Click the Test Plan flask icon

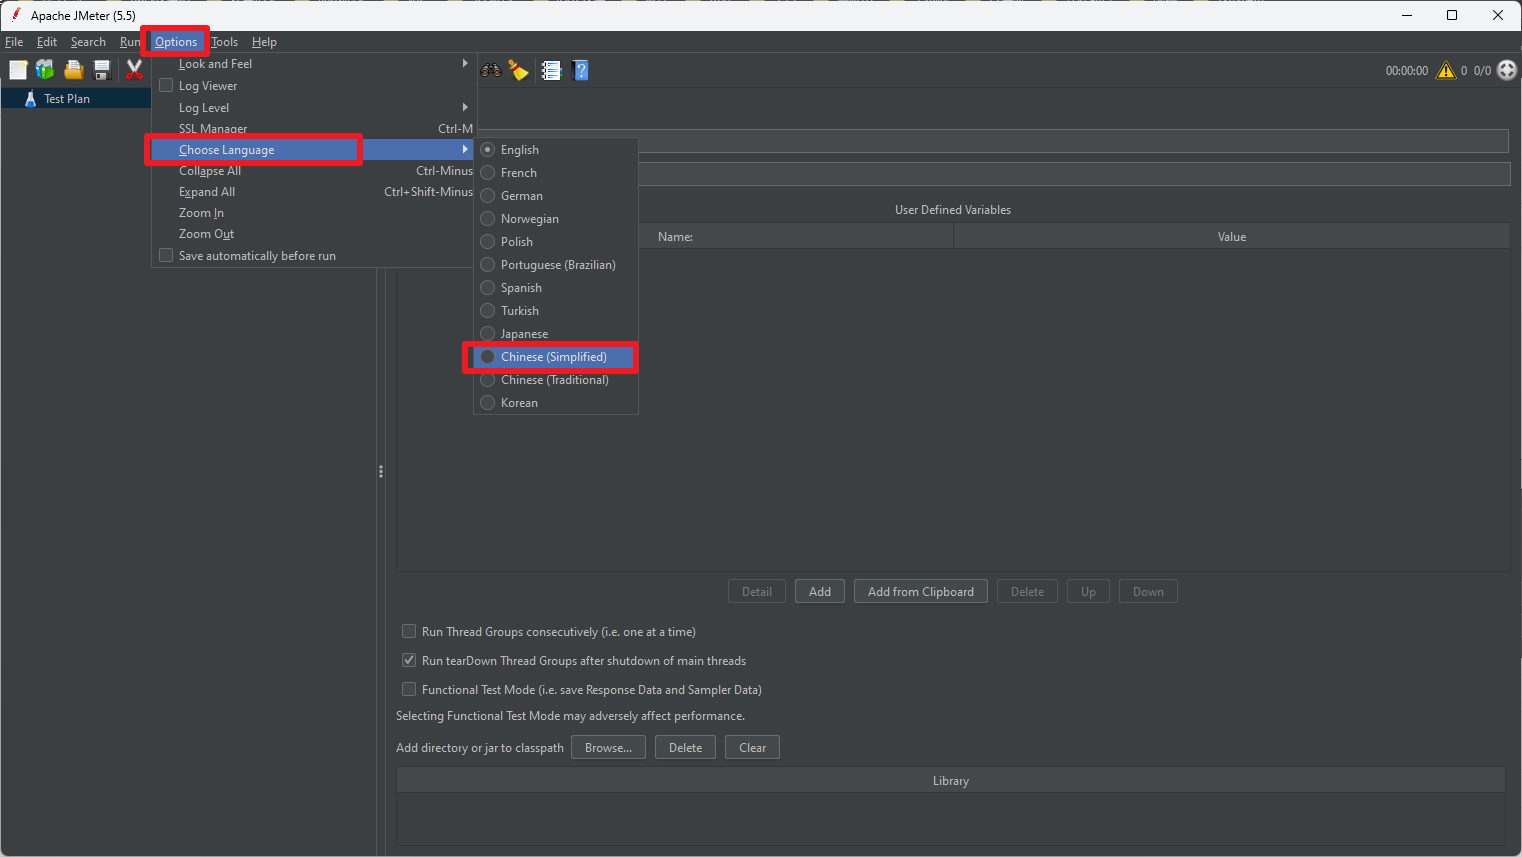pyautogui.click(x=30, y=99)
